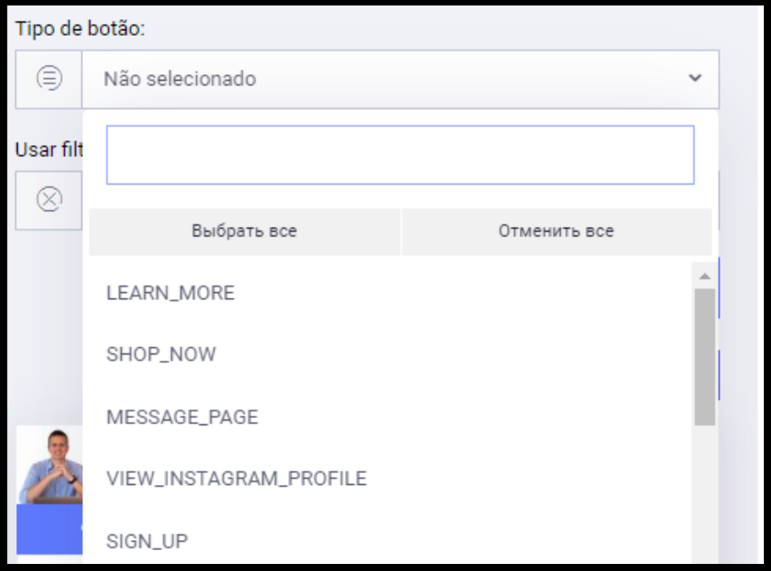Select the LEARN_MORE option
Screen dimensions: 771x571
(x=386, y=293)
